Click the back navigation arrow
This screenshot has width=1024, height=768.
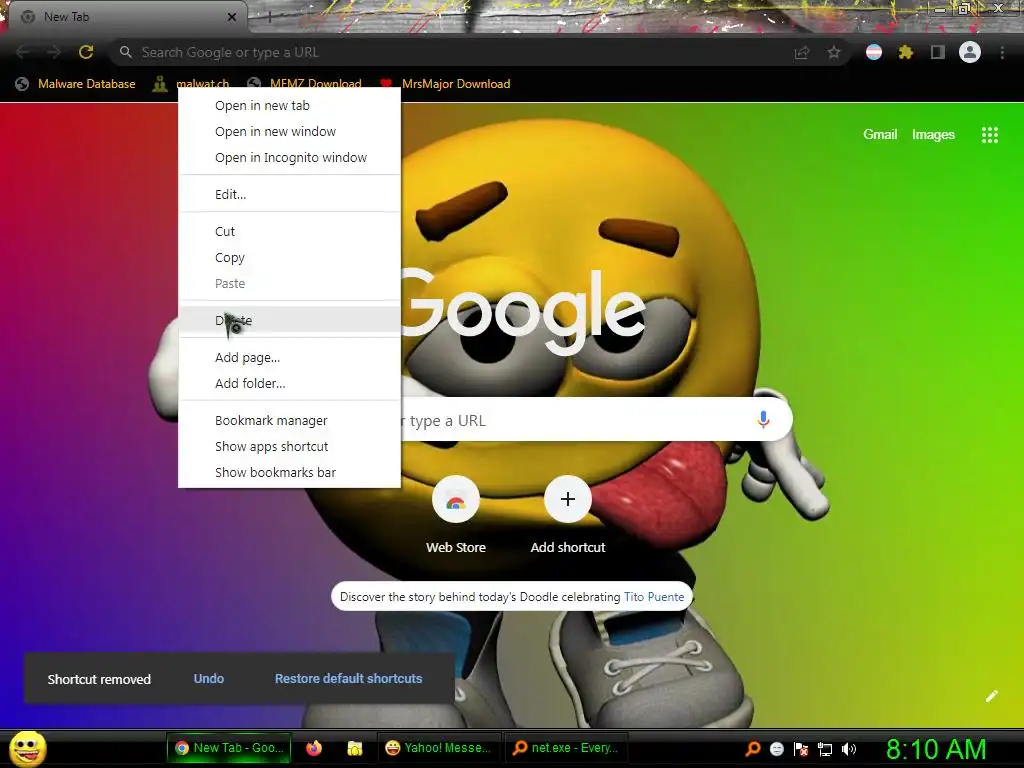pyautogui.click(x=23, y=52)
